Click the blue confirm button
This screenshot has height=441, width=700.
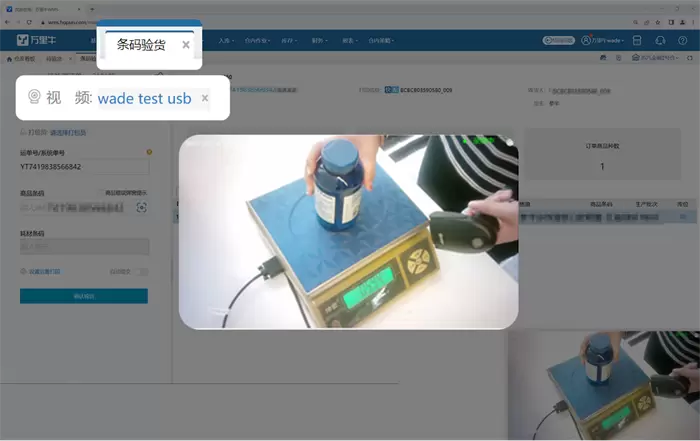click(x=83, y=296)
